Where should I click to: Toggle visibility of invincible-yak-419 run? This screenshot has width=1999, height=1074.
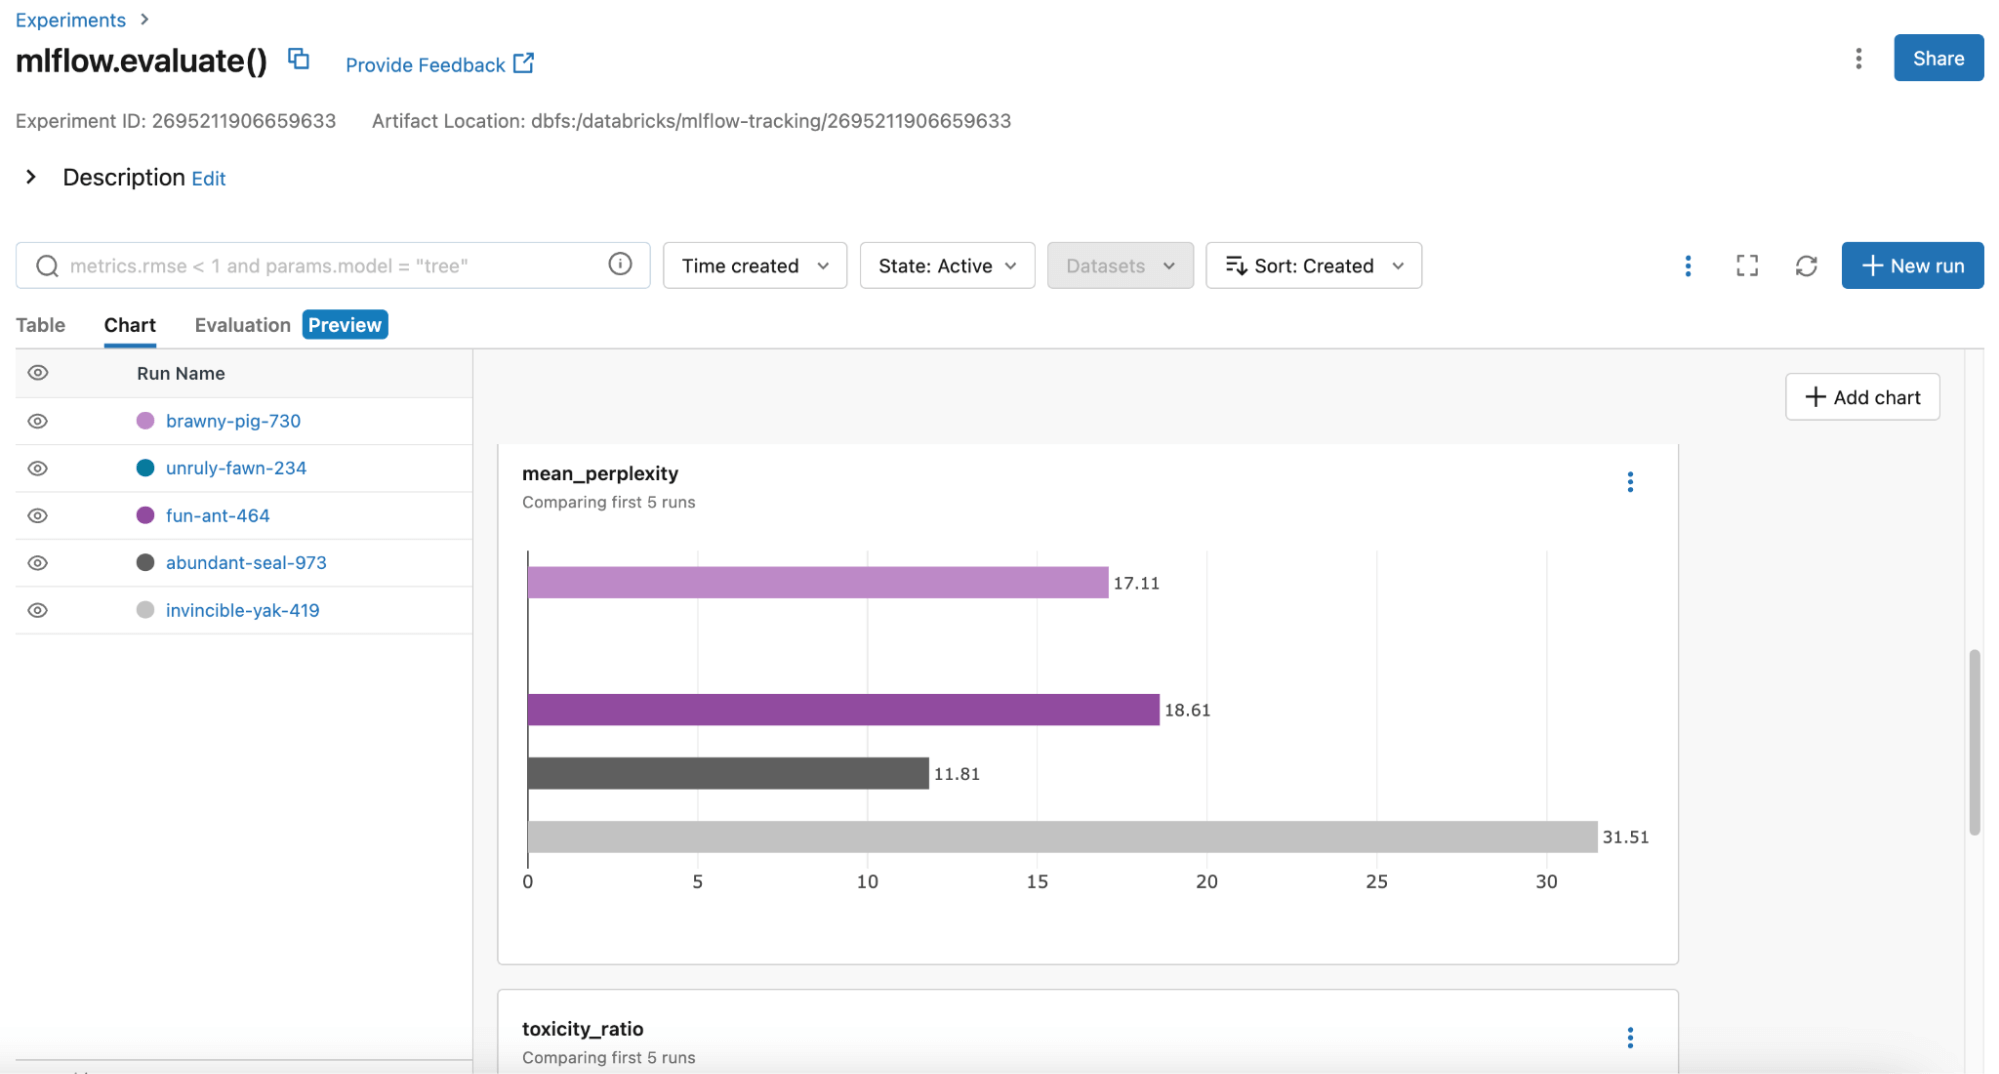pos(38,610)
